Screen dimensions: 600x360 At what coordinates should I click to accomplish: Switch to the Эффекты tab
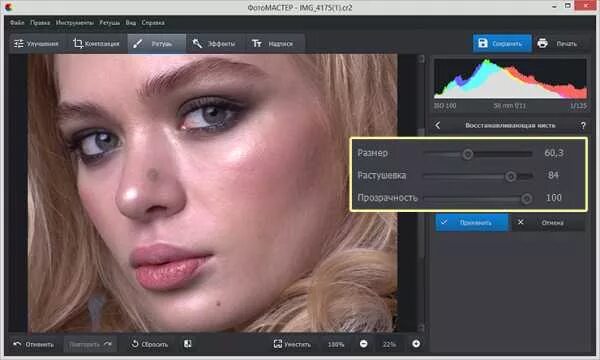tap(214, 44)
